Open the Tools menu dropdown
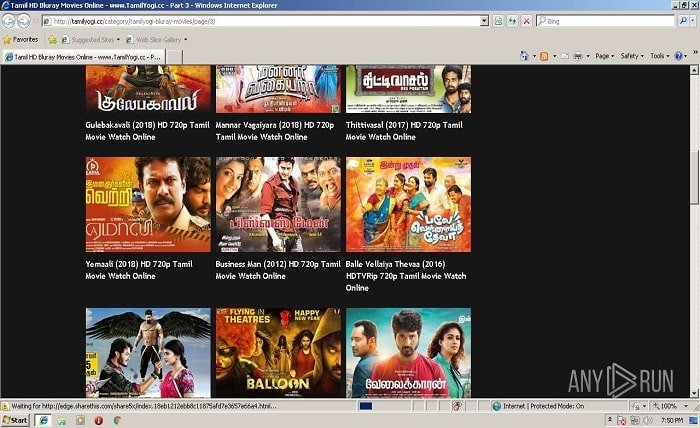 coord(659,56)
